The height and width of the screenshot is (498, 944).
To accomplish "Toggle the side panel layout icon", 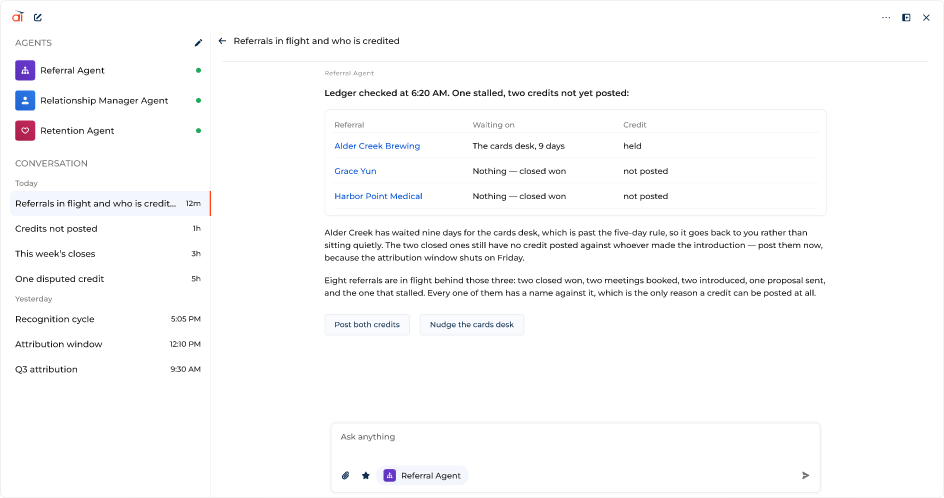I will click(906, 17).
